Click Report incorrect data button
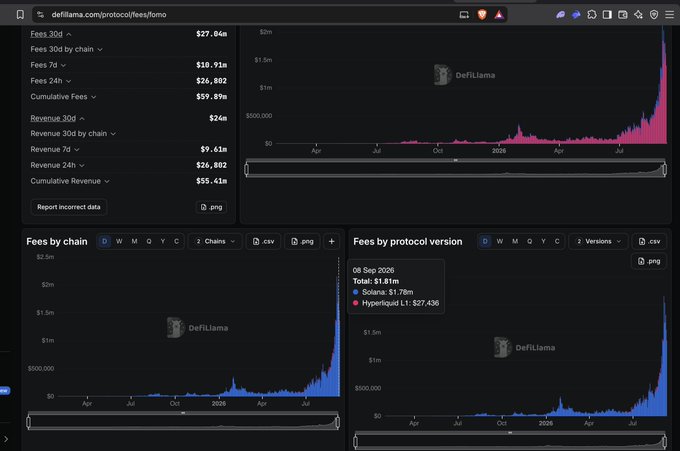Viewport: 680px width, 451px height. click(x=69, y=207)
